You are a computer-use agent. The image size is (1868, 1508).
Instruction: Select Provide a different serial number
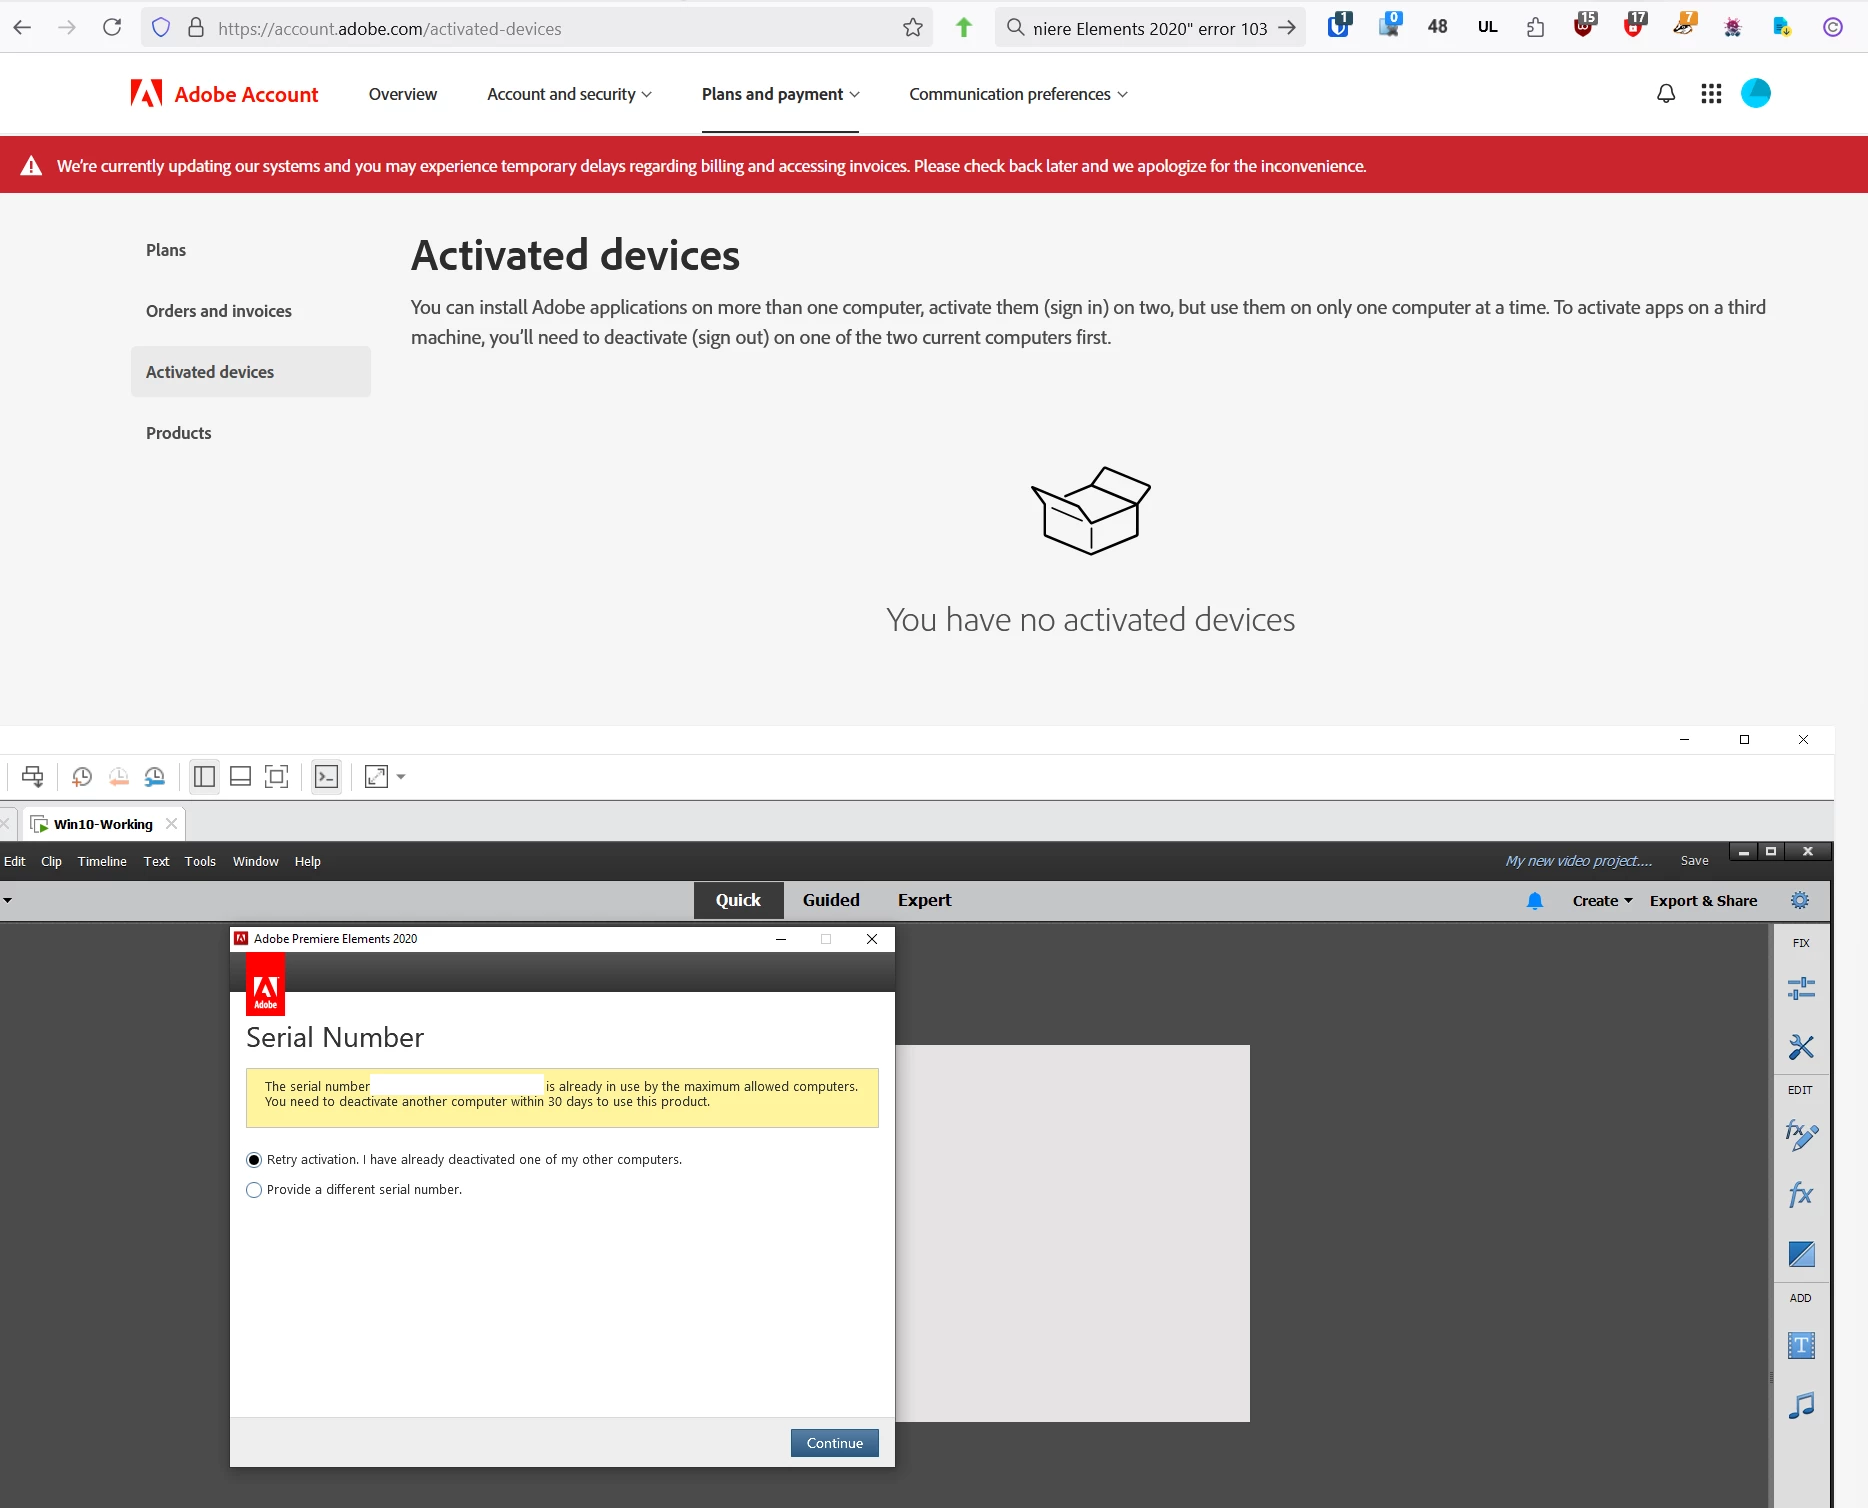254,1190
